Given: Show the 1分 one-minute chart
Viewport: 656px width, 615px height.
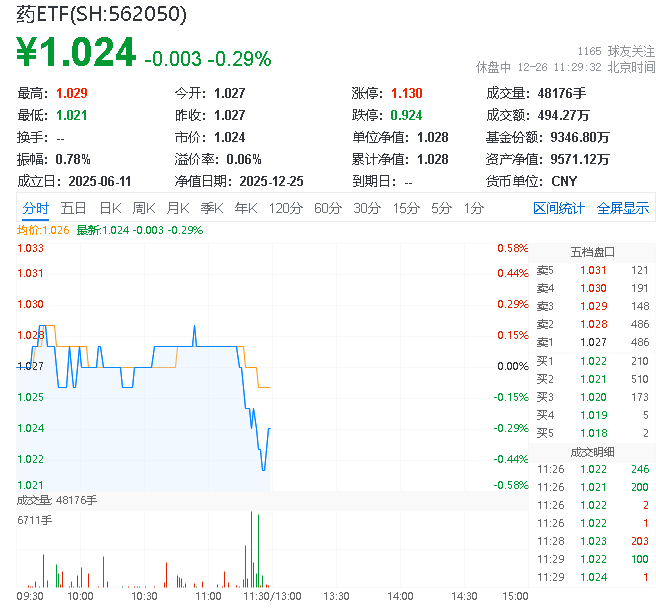Looking at the screenshot, I should point(473,208).
